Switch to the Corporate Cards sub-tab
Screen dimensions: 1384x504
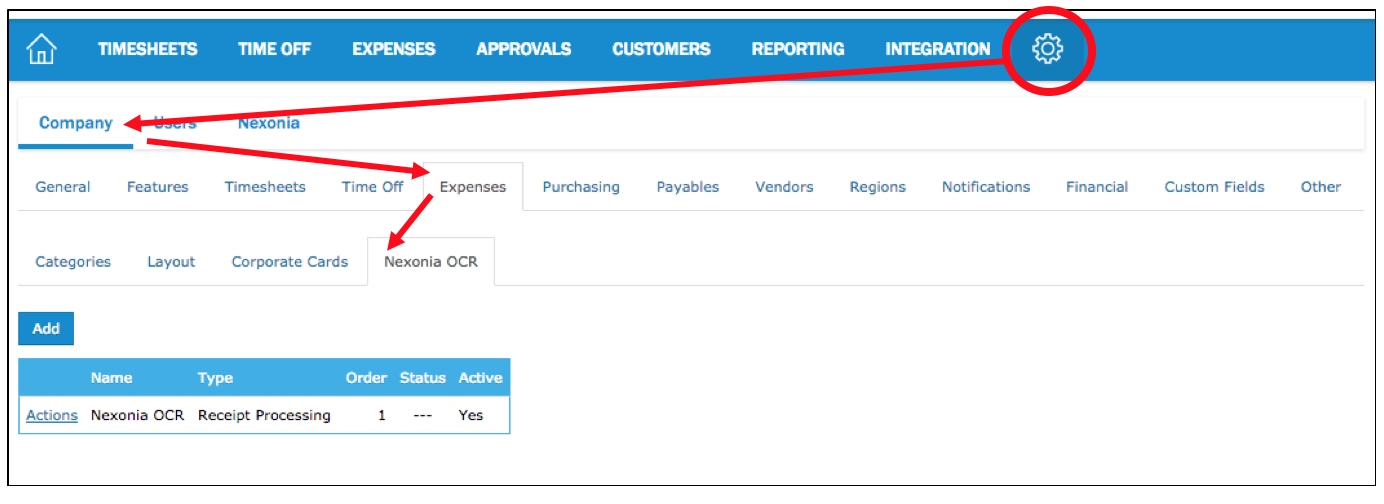pos(289,262)
